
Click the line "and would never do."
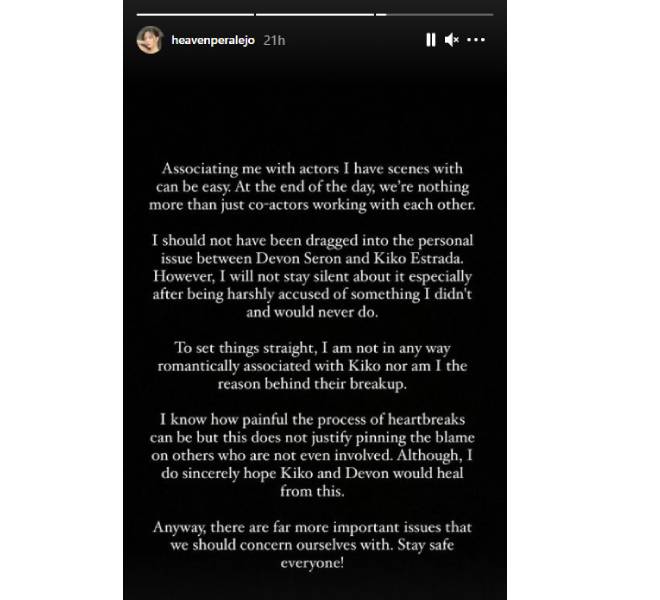(x=312, y=312)
